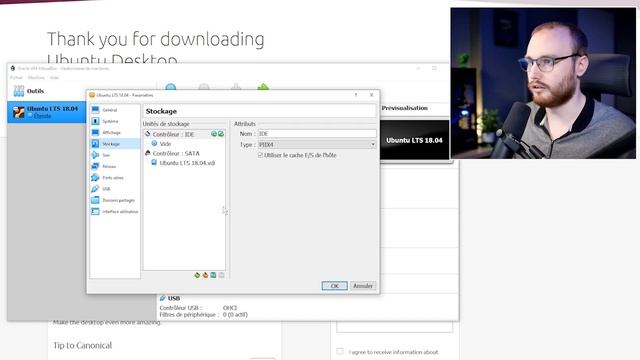Screen dimensions: 640x360
Task: Click the Ubuntu LTS 18.04 preview thumbnail
Action: pyautogui.click(x=414, y=140)
